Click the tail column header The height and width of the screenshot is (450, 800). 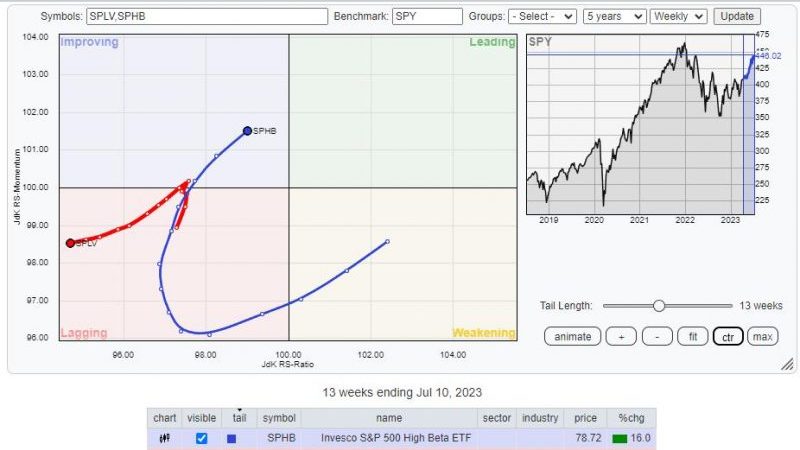(239, 418)
